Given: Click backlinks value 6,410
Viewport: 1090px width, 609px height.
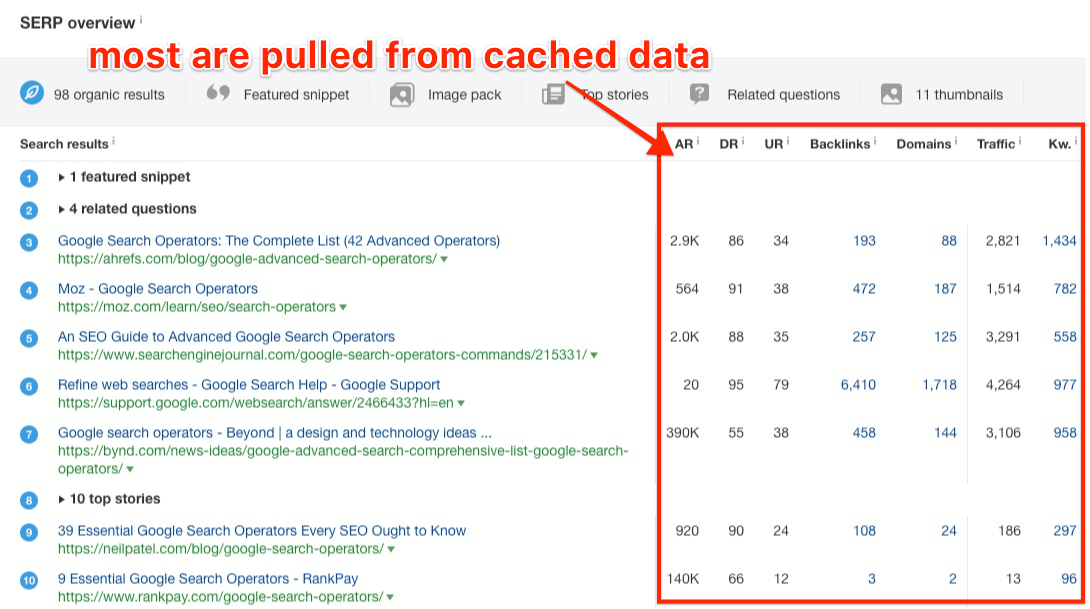Looking at the screenshot, I should [x=859, y=385].
